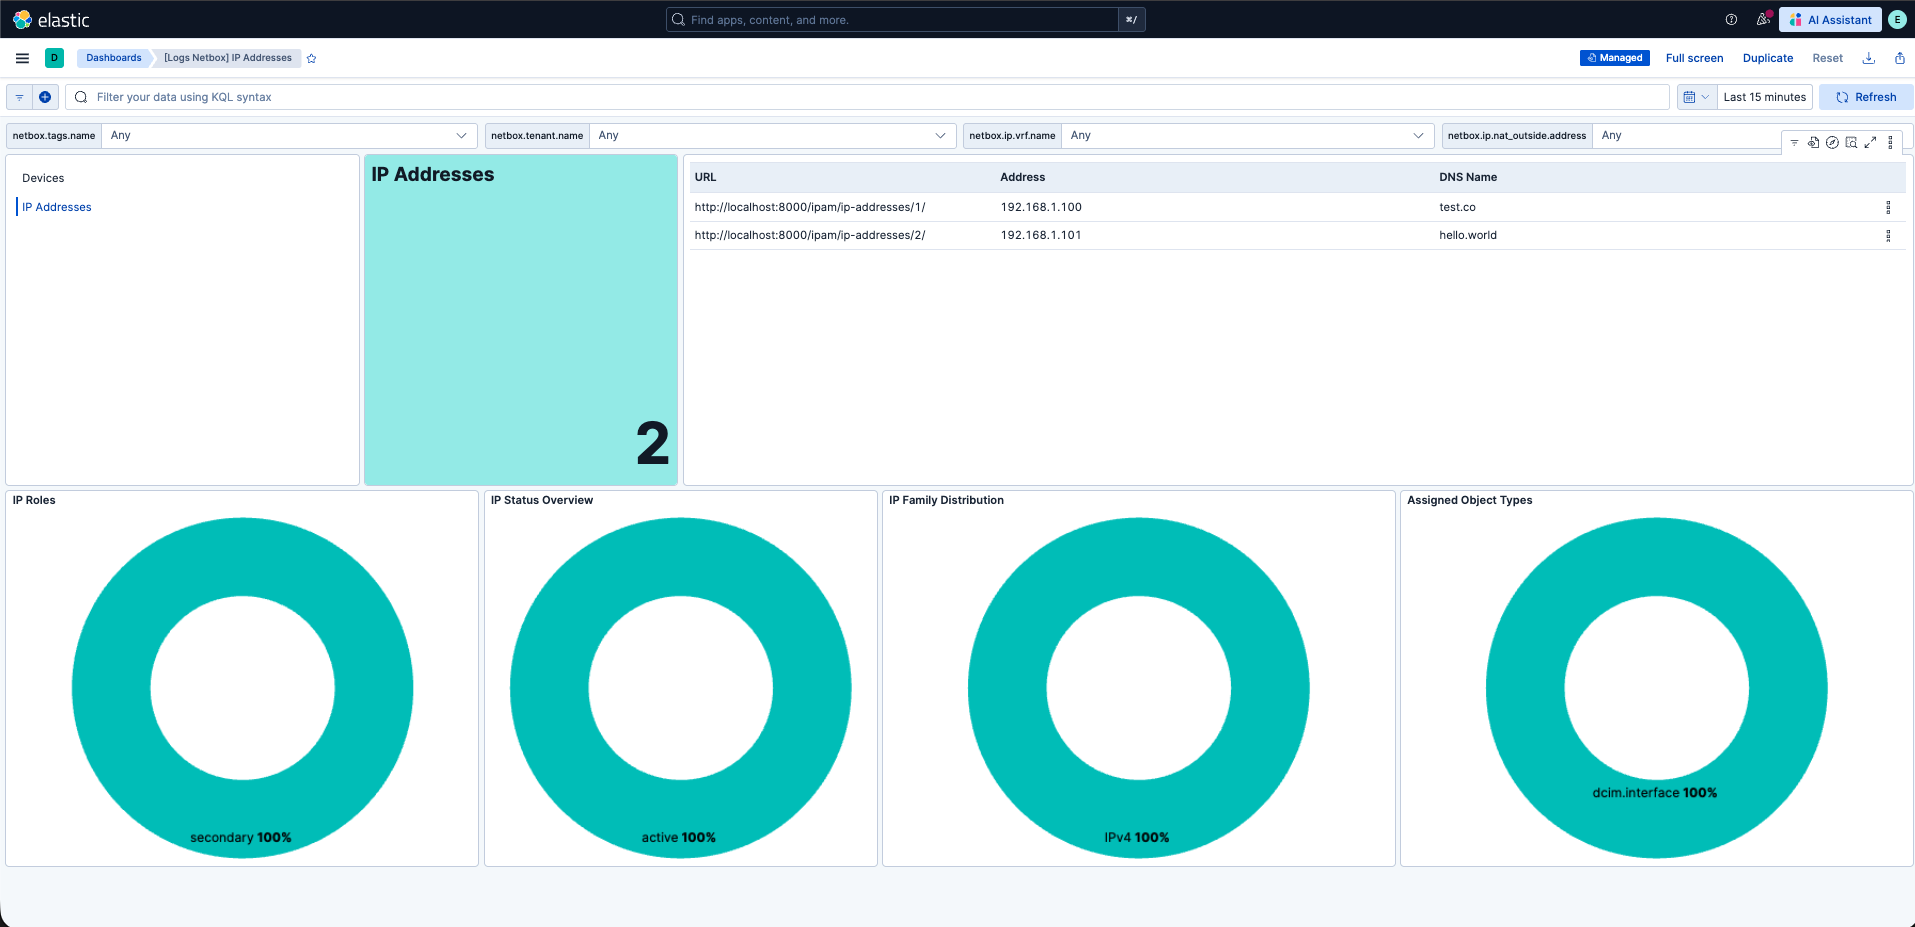Click the share dashboard icon
1915x927 pixels.
(1899, 58)
